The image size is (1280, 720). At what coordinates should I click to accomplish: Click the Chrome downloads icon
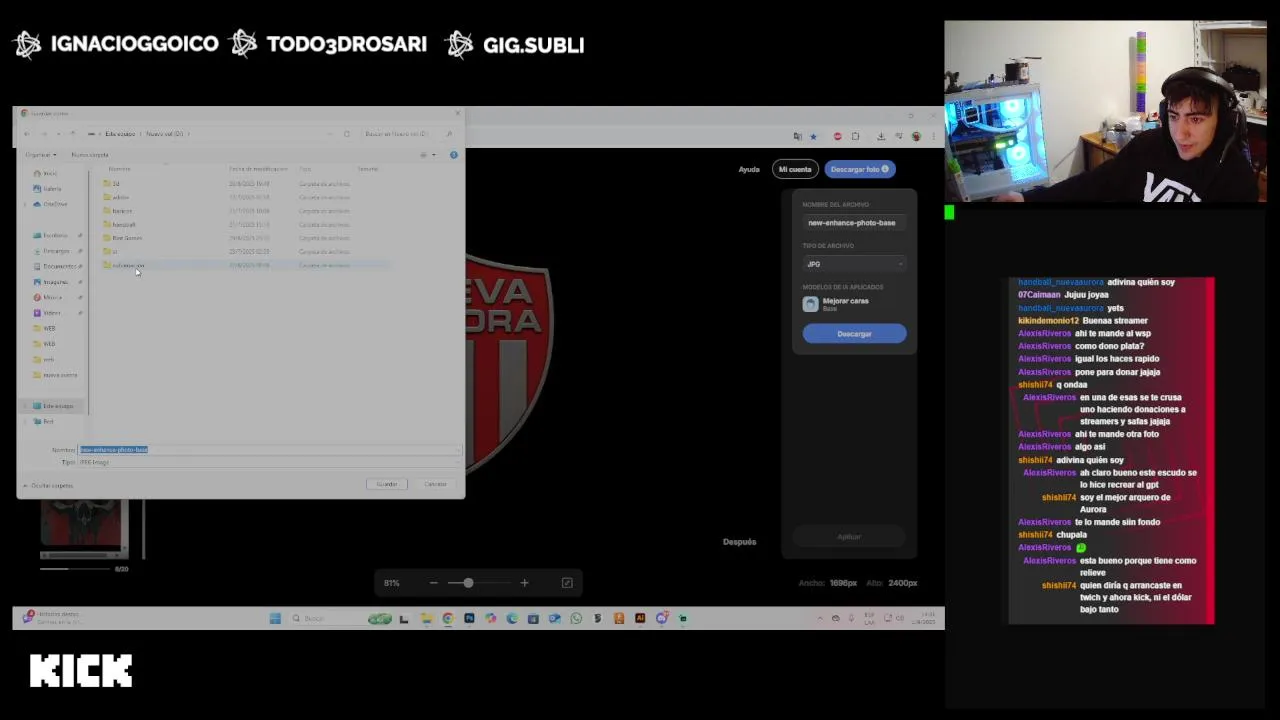point(881,136)
